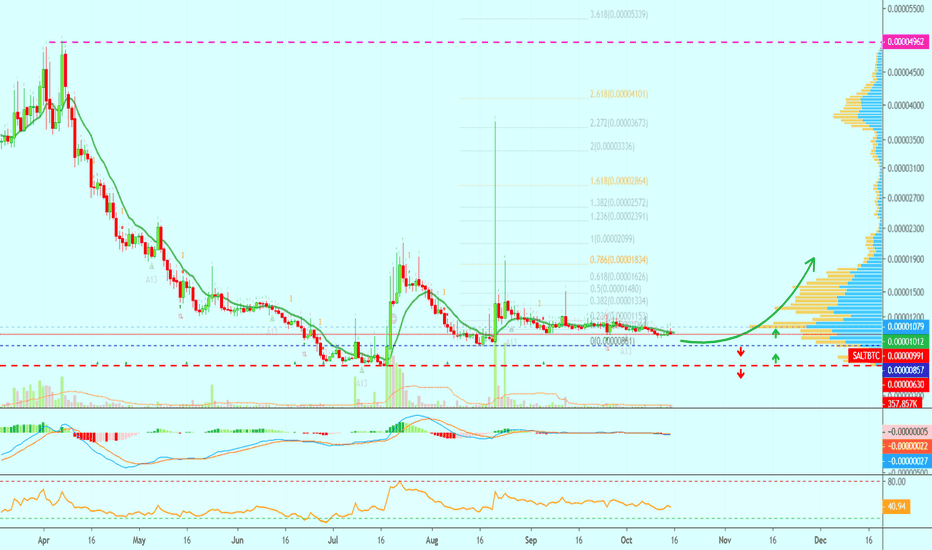This screenshot has width=932, height=550.
Task: Select the 2.618(0.00004101) Fibonacci level label
Action: [x=619, y=94]
